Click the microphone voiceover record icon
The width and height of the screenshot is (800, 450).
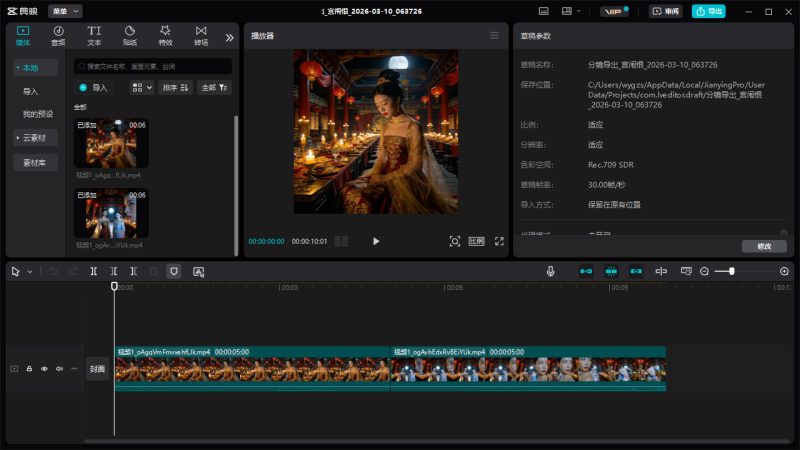550,271
